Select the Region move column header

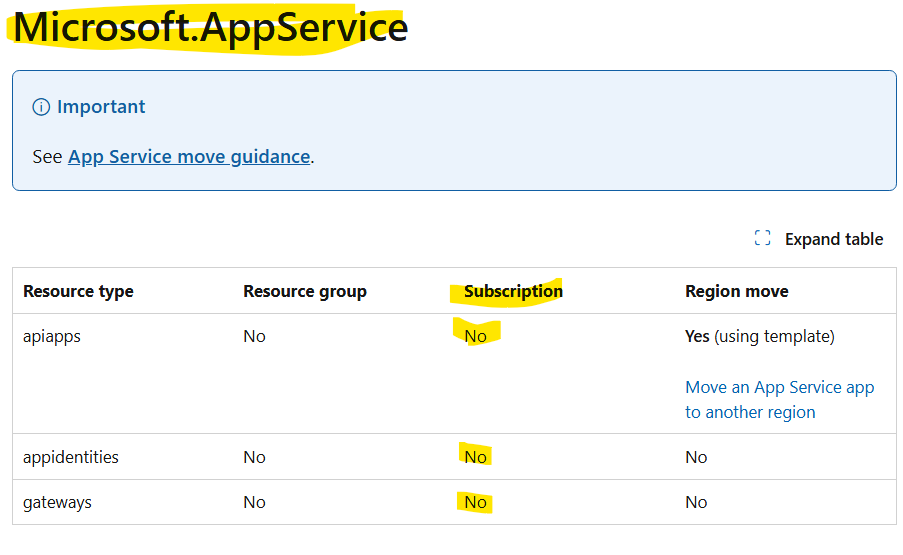pos(737,291)
